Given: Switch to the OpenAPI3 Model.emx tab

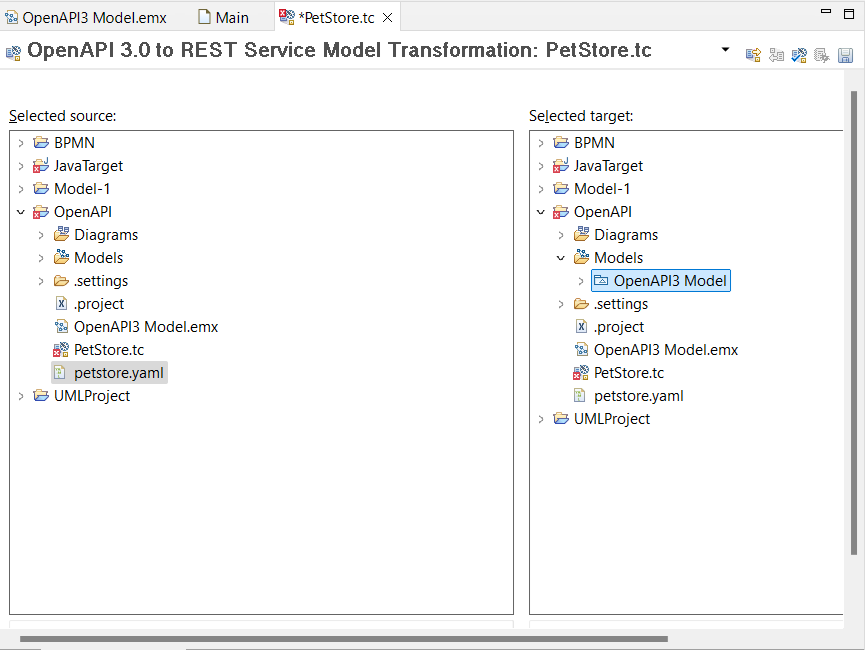Looking at the screenshot, I should coord(86,18).
